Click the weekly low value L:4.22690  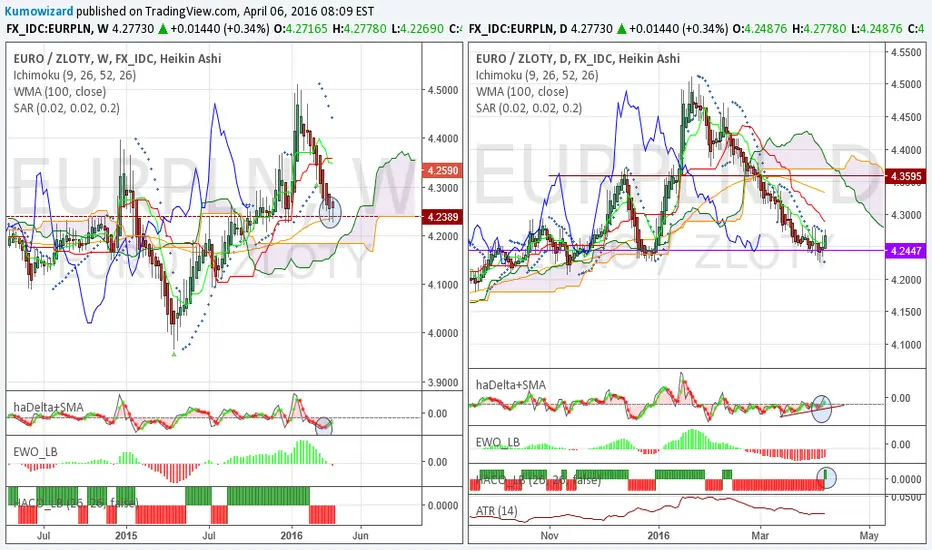point(417,29)
